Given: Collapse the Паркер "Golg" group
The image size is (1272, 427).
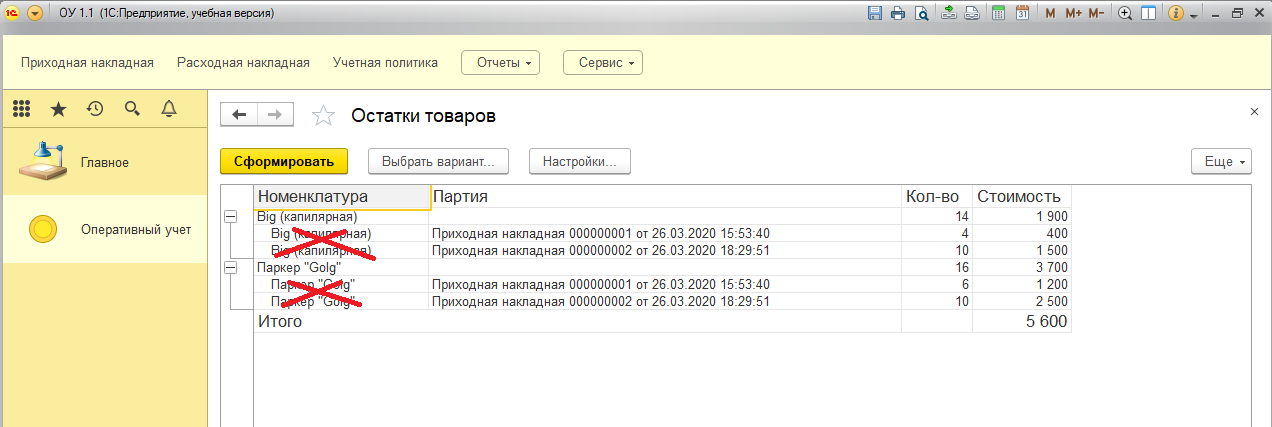Looking at the screenshot, I should [x=231, y=267].
